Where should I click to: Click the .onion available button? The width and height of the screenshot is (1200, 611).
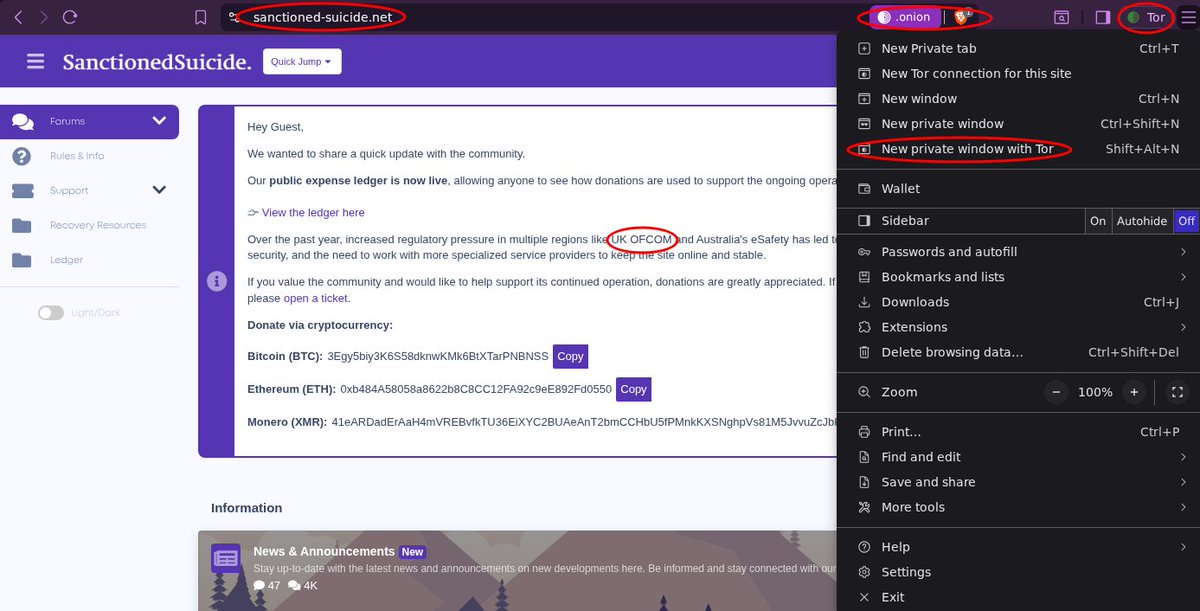(x=904, y=17)
